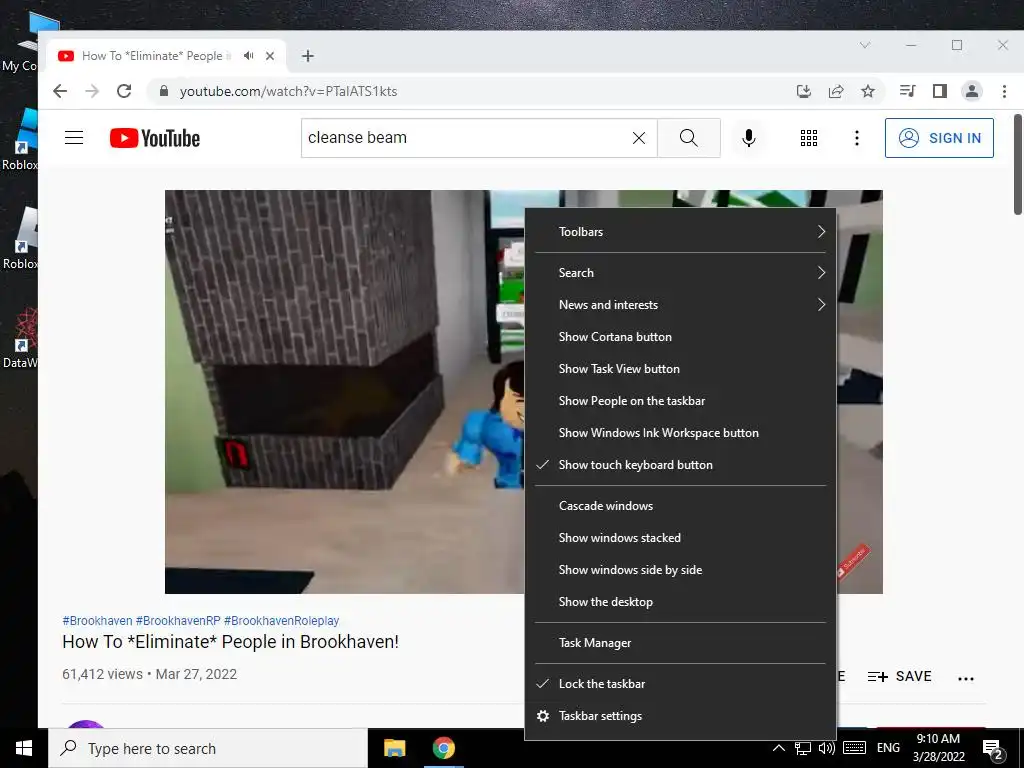Click the taskbar Type here to search box
Image resolution: width=1024 pixels, height=768 pixels.
[208, 748]
